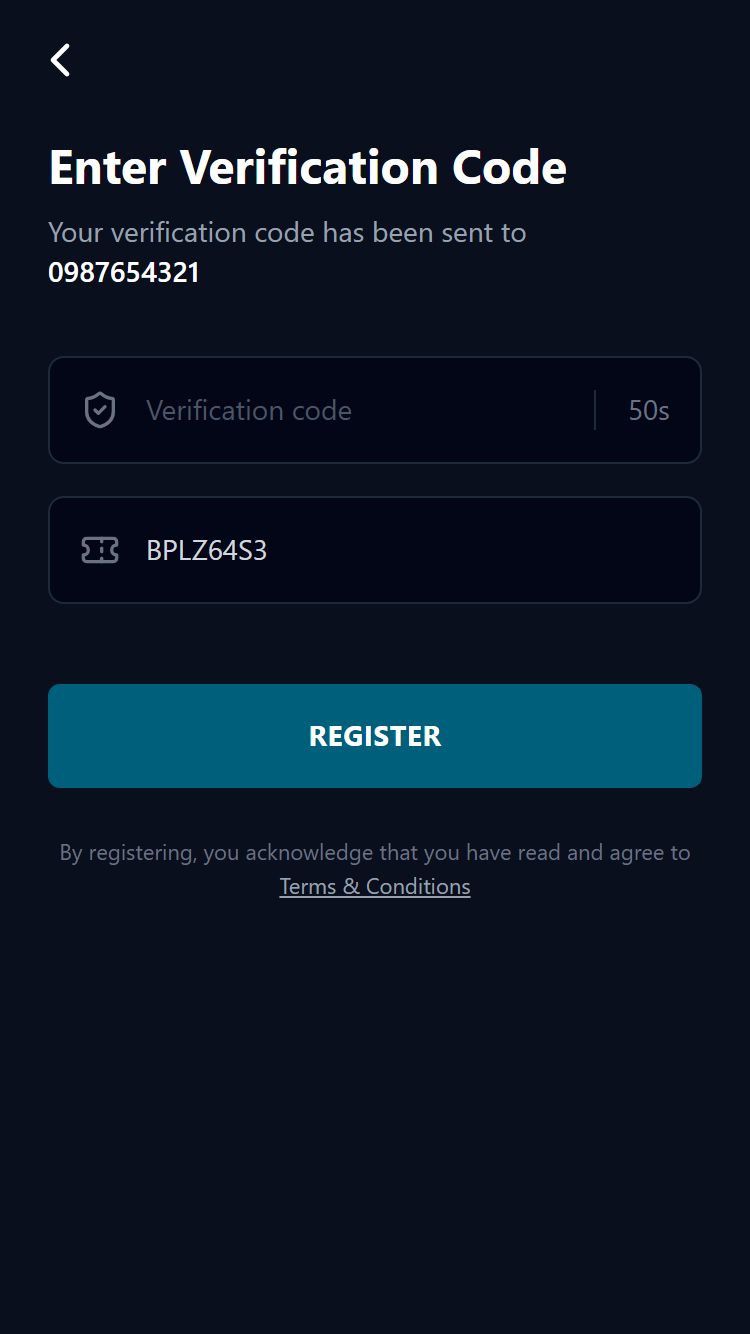Click inside the Verification code placeholder text
The image size is (750, 1334).
[249, 410]
